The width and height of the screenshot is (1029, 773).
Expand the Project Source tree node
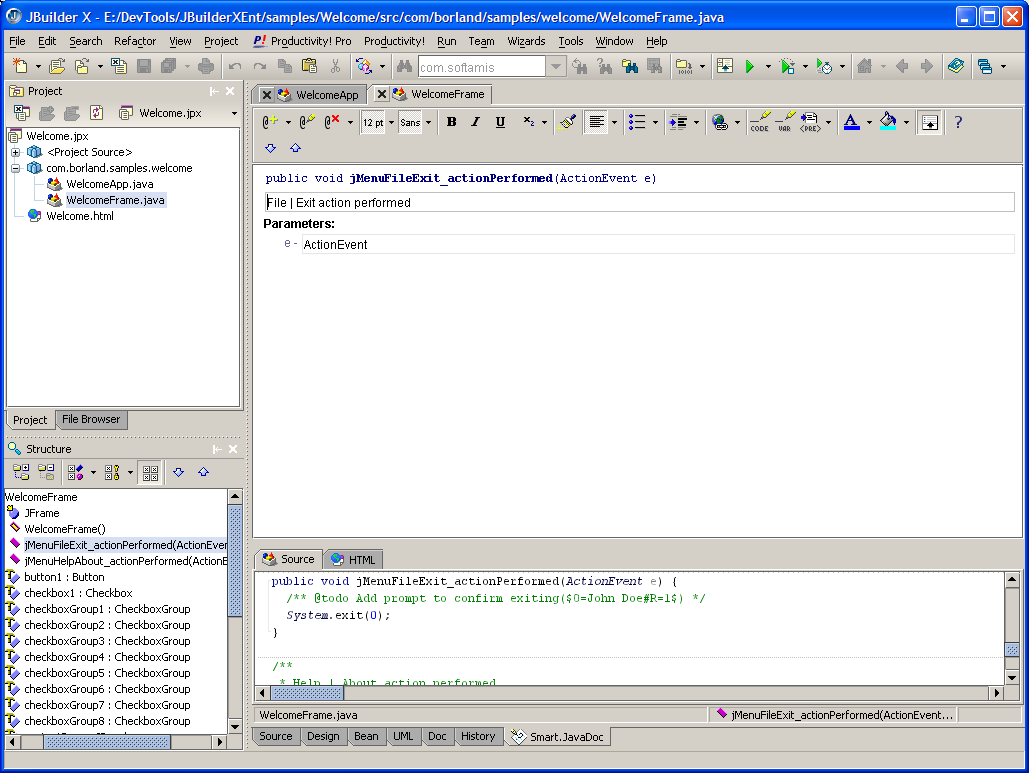pos(16,152)
